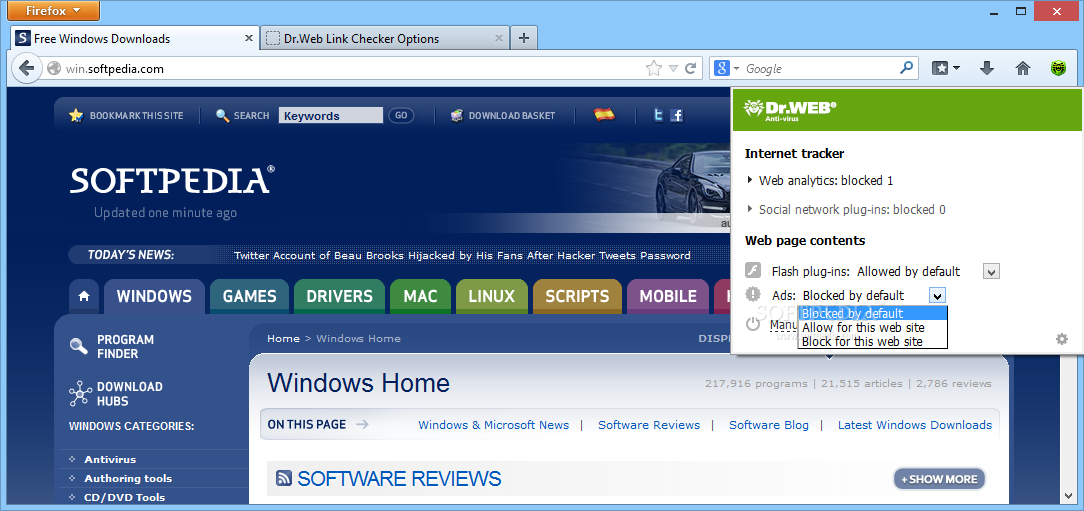This screenshot has width=1084, height=511.
Task: Click the Download Basket icon
Action: [x=457, y=115]
